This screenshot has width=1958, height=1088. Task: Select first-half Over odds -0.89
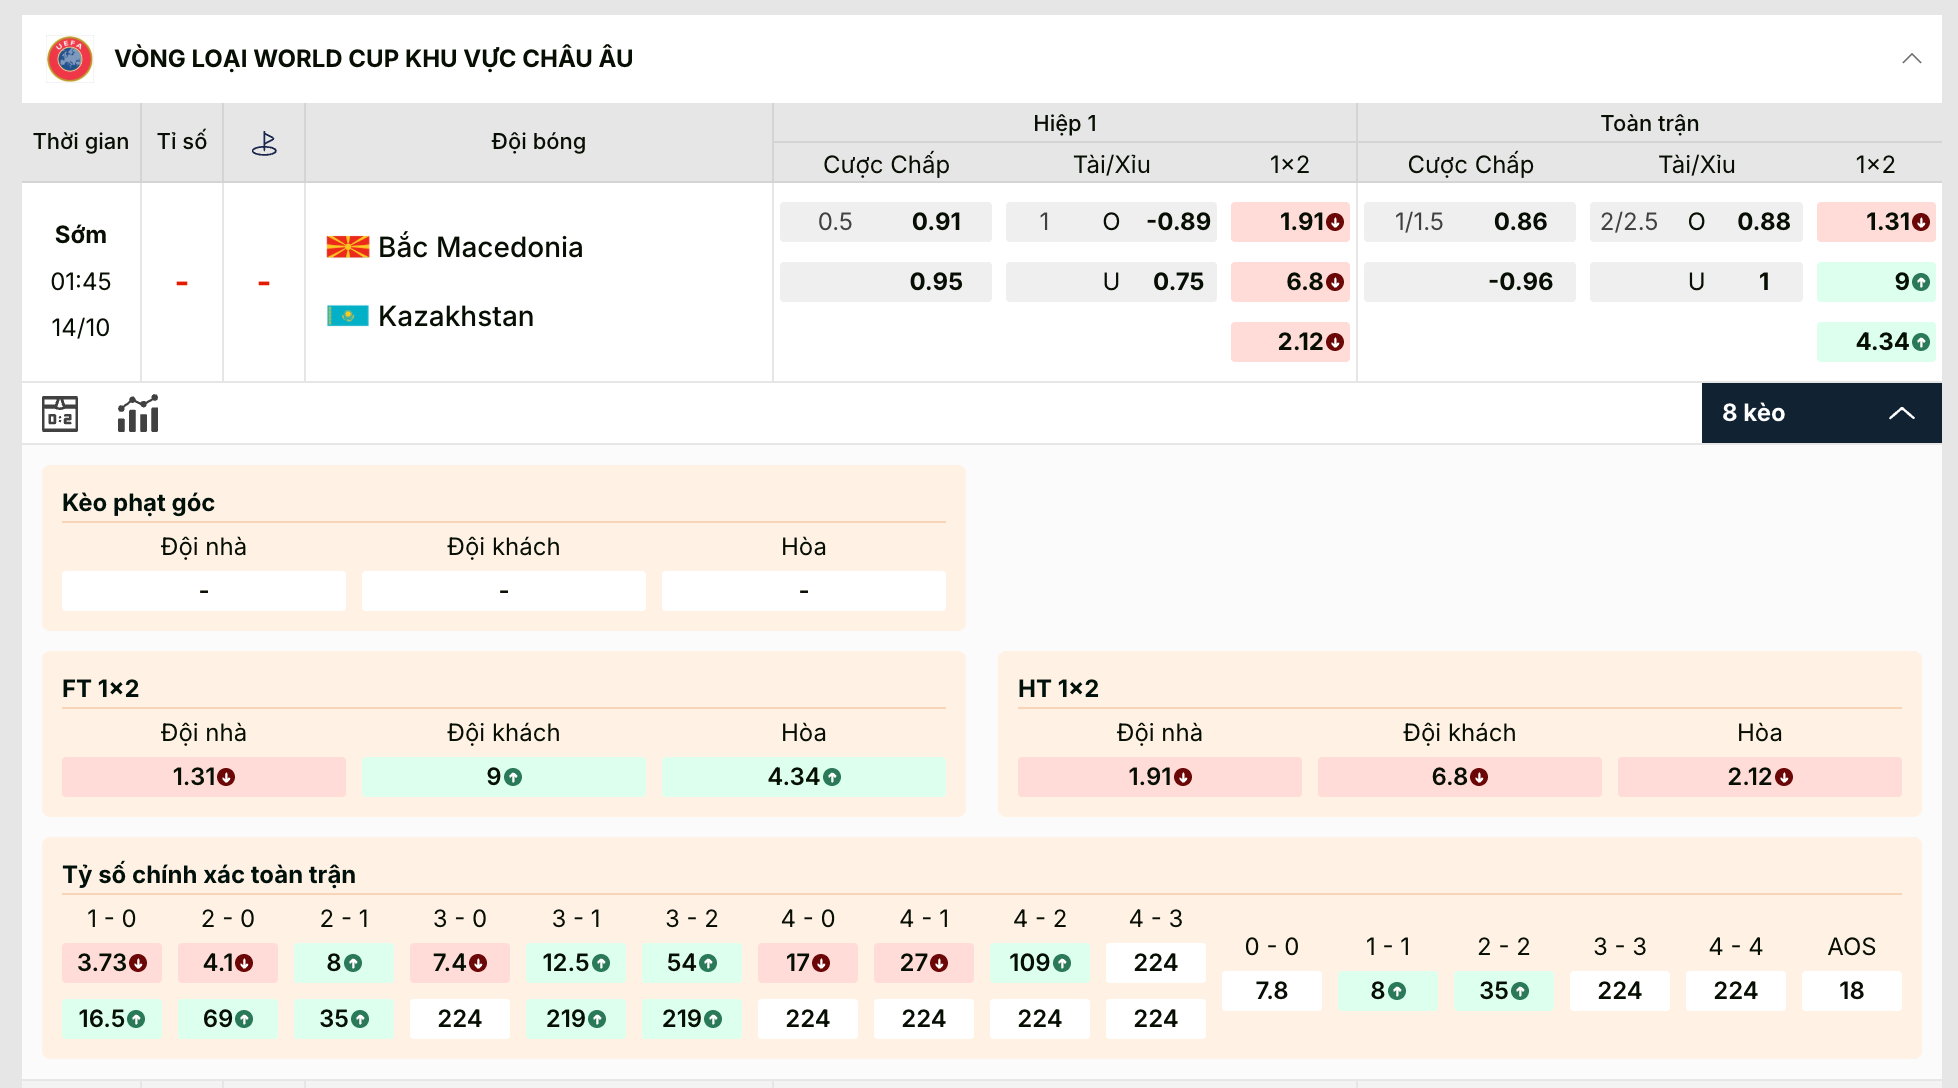(x=1177, y=222)
